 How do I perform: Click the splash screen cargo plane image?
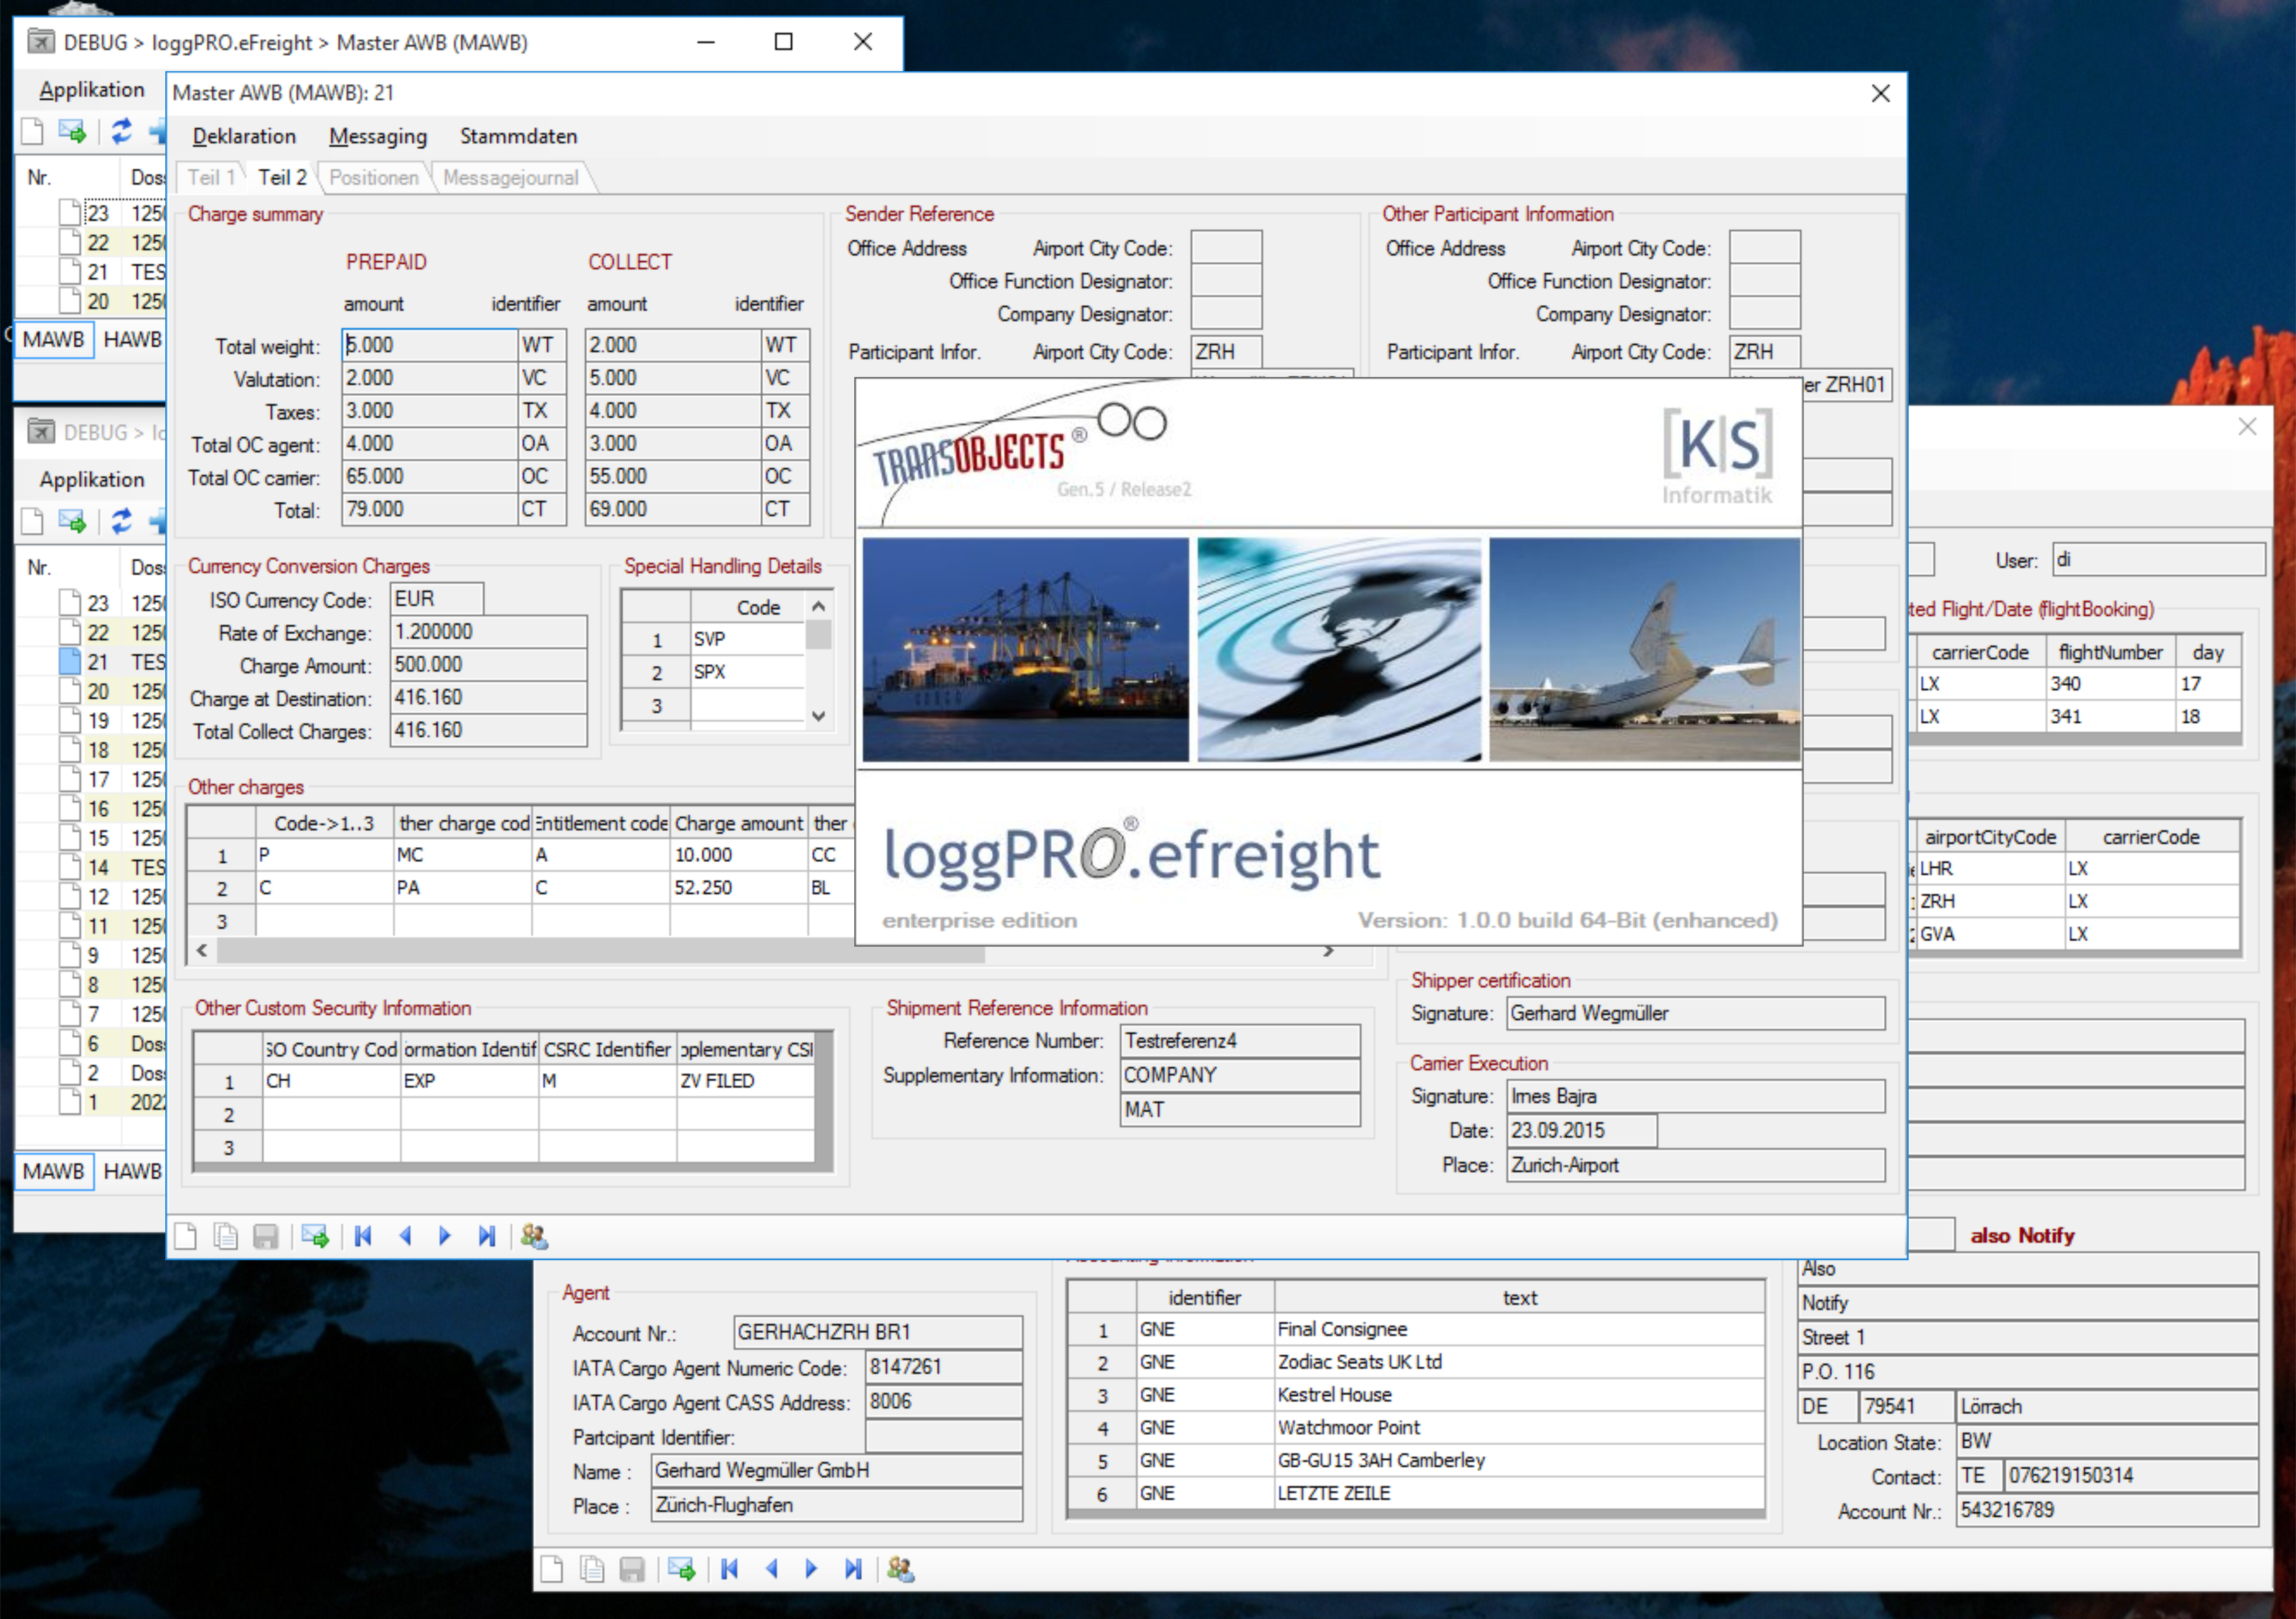click(1645, 650)
